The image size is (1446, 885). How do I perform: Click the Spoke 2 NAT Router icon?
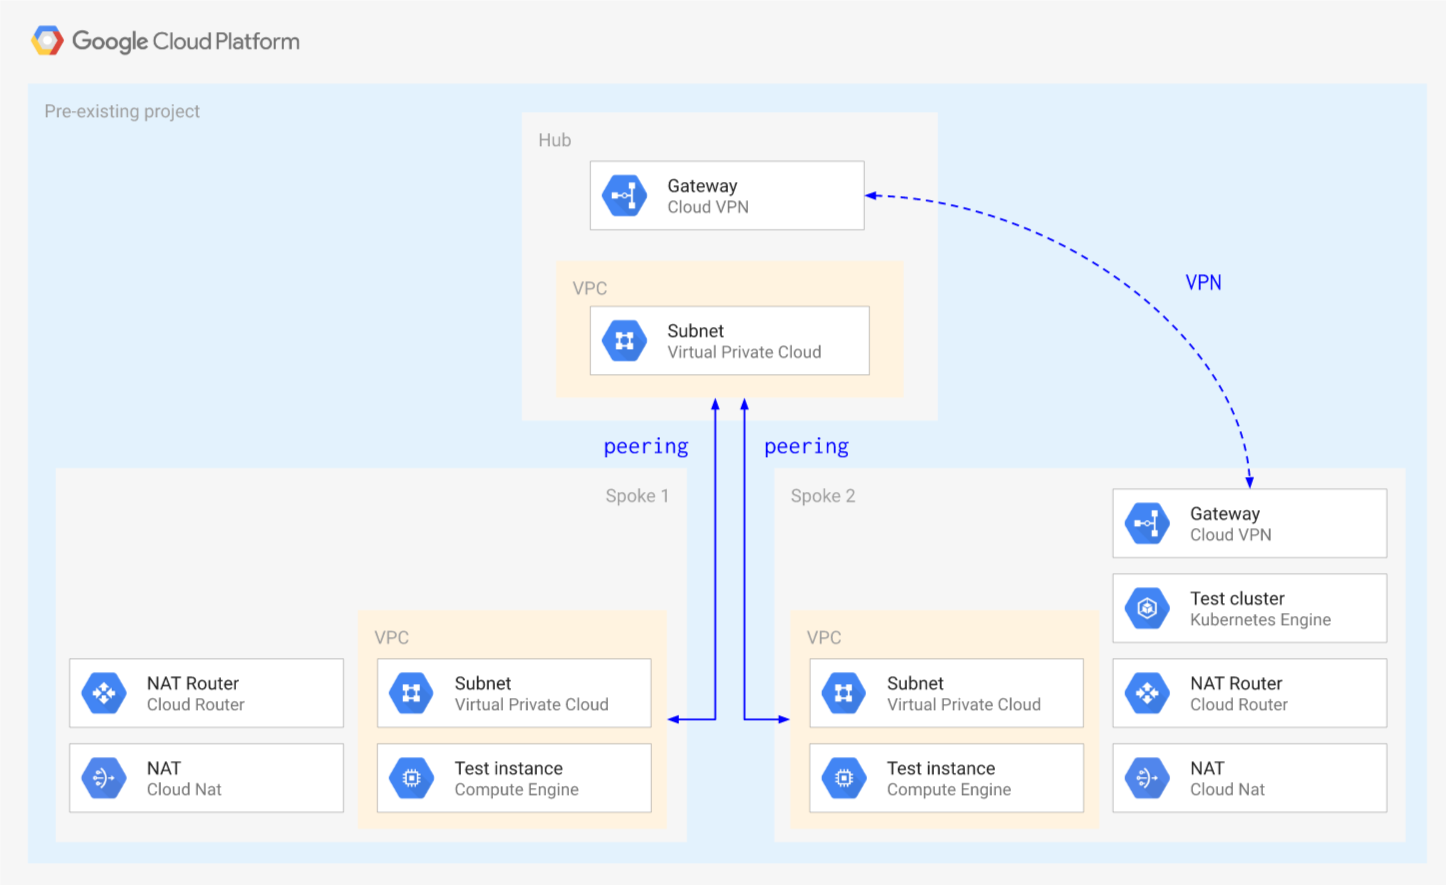coord(1148,693)
